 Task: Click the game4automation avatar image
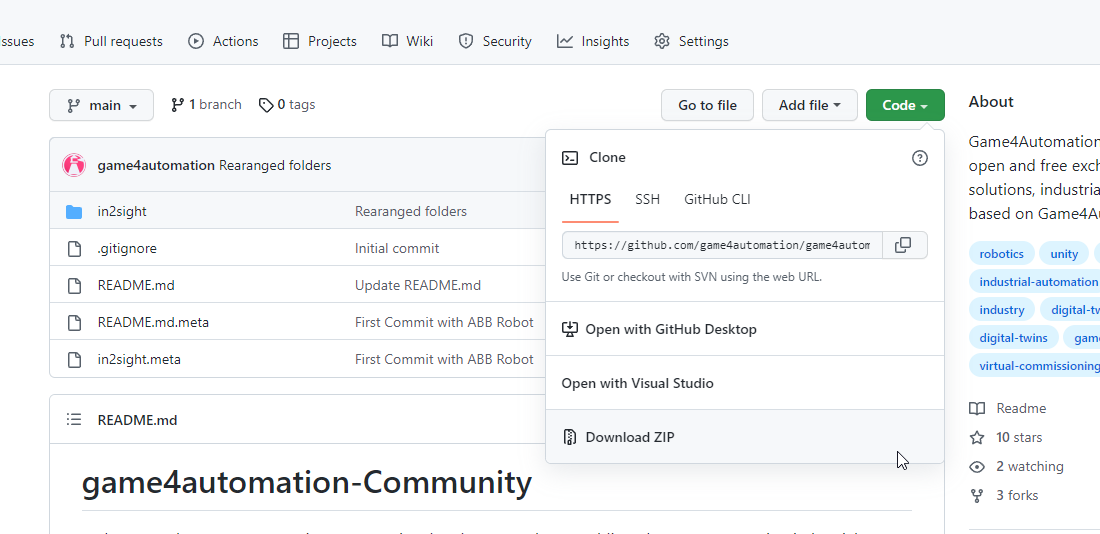(x=74, y=166)
